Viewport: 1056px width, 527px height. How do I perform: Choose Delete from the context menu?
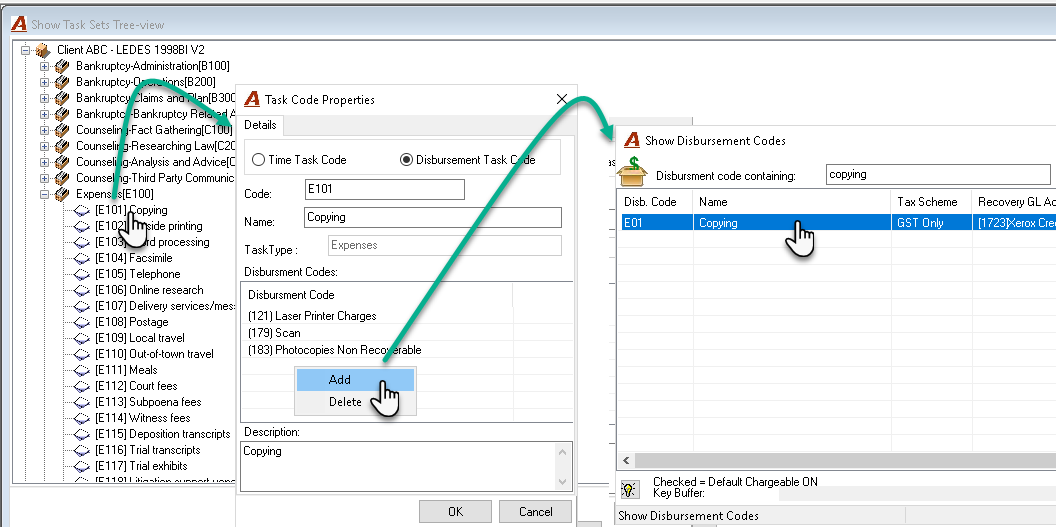(x=355, y=402)
